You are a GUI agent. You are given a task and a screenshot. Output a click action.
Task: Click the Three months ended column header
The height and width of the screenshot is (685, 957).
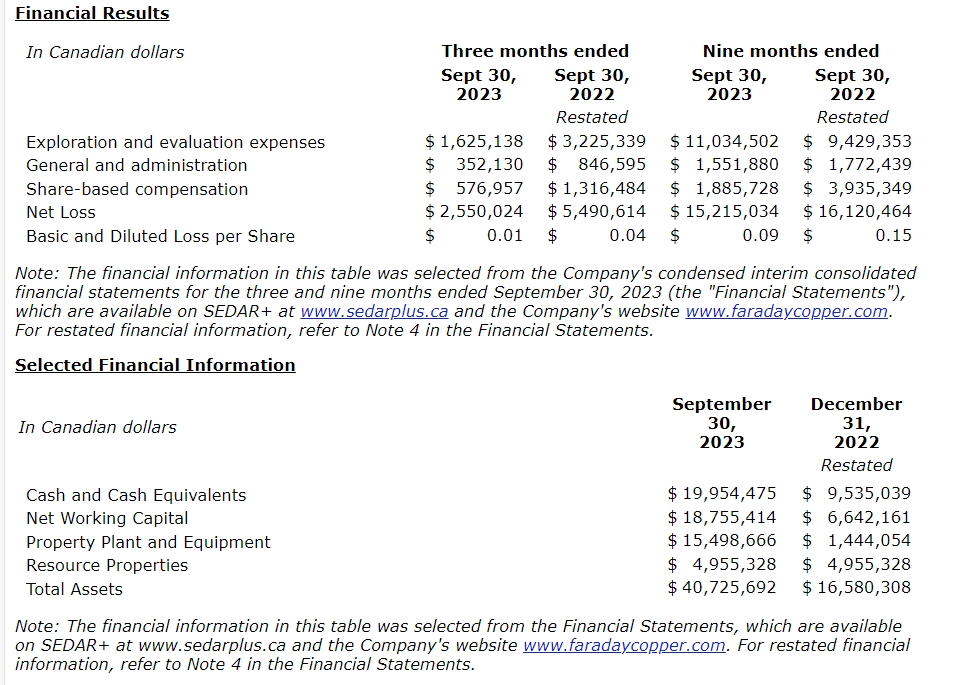tap(535, 51)
